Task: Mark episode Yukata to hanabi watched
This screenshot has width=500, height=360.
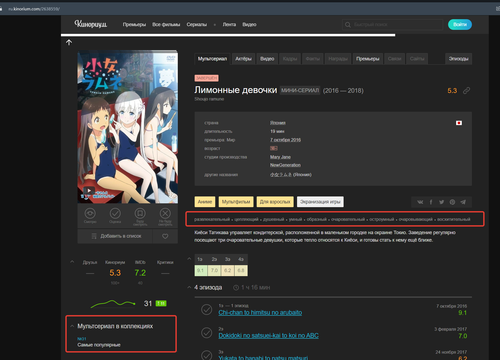Action: (206, 355)
